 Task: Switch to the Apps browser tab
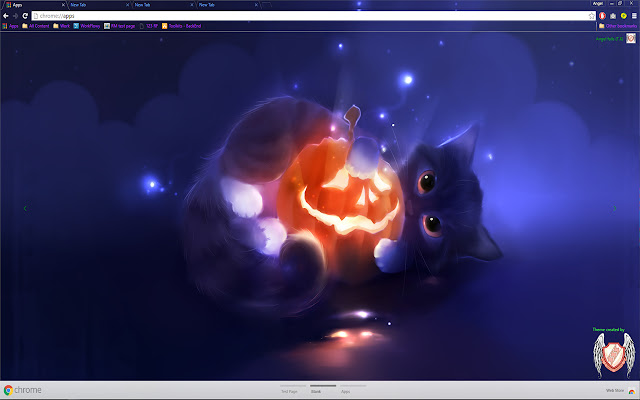coord(35,5)
